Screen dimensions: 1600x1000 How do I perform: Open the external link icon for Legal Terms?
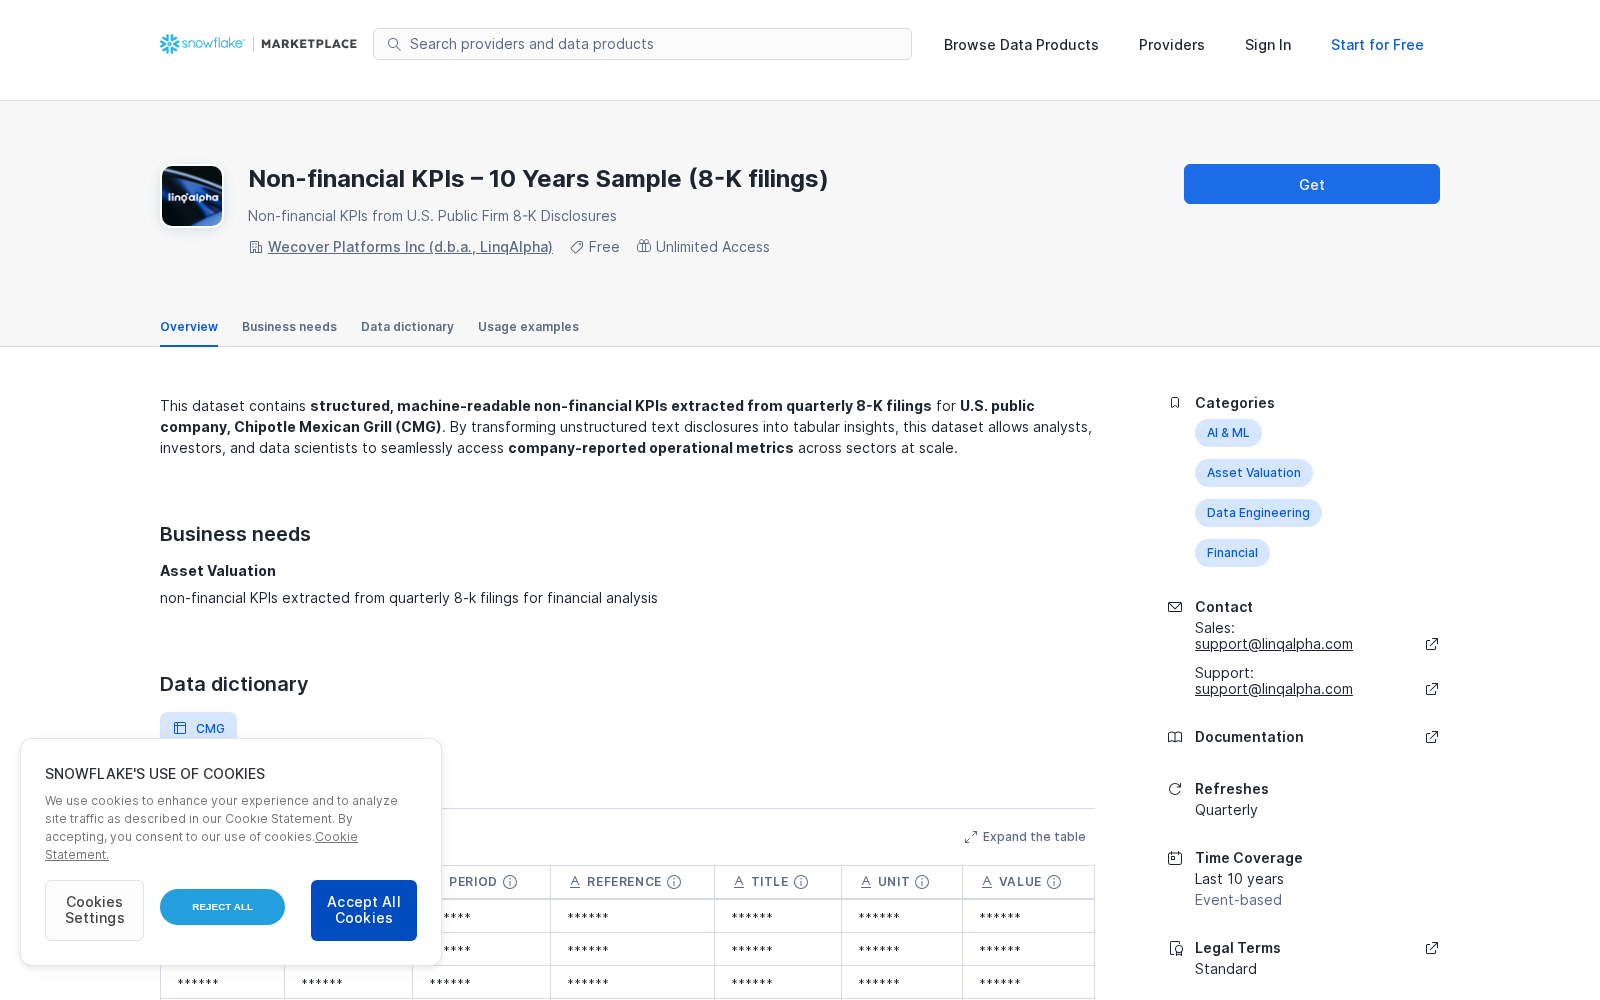pyautogui.click(x=1432, y=948)
